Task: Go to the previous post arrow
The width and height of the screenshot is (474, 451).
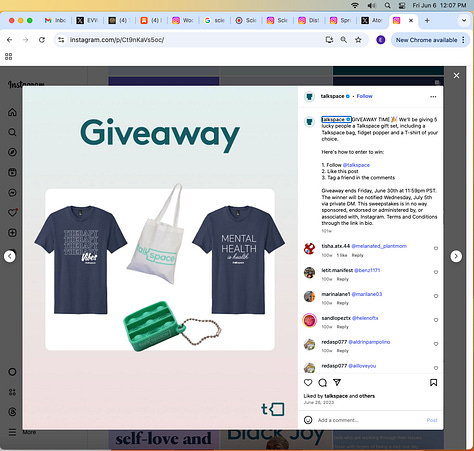Action: (x=10, y=256)
